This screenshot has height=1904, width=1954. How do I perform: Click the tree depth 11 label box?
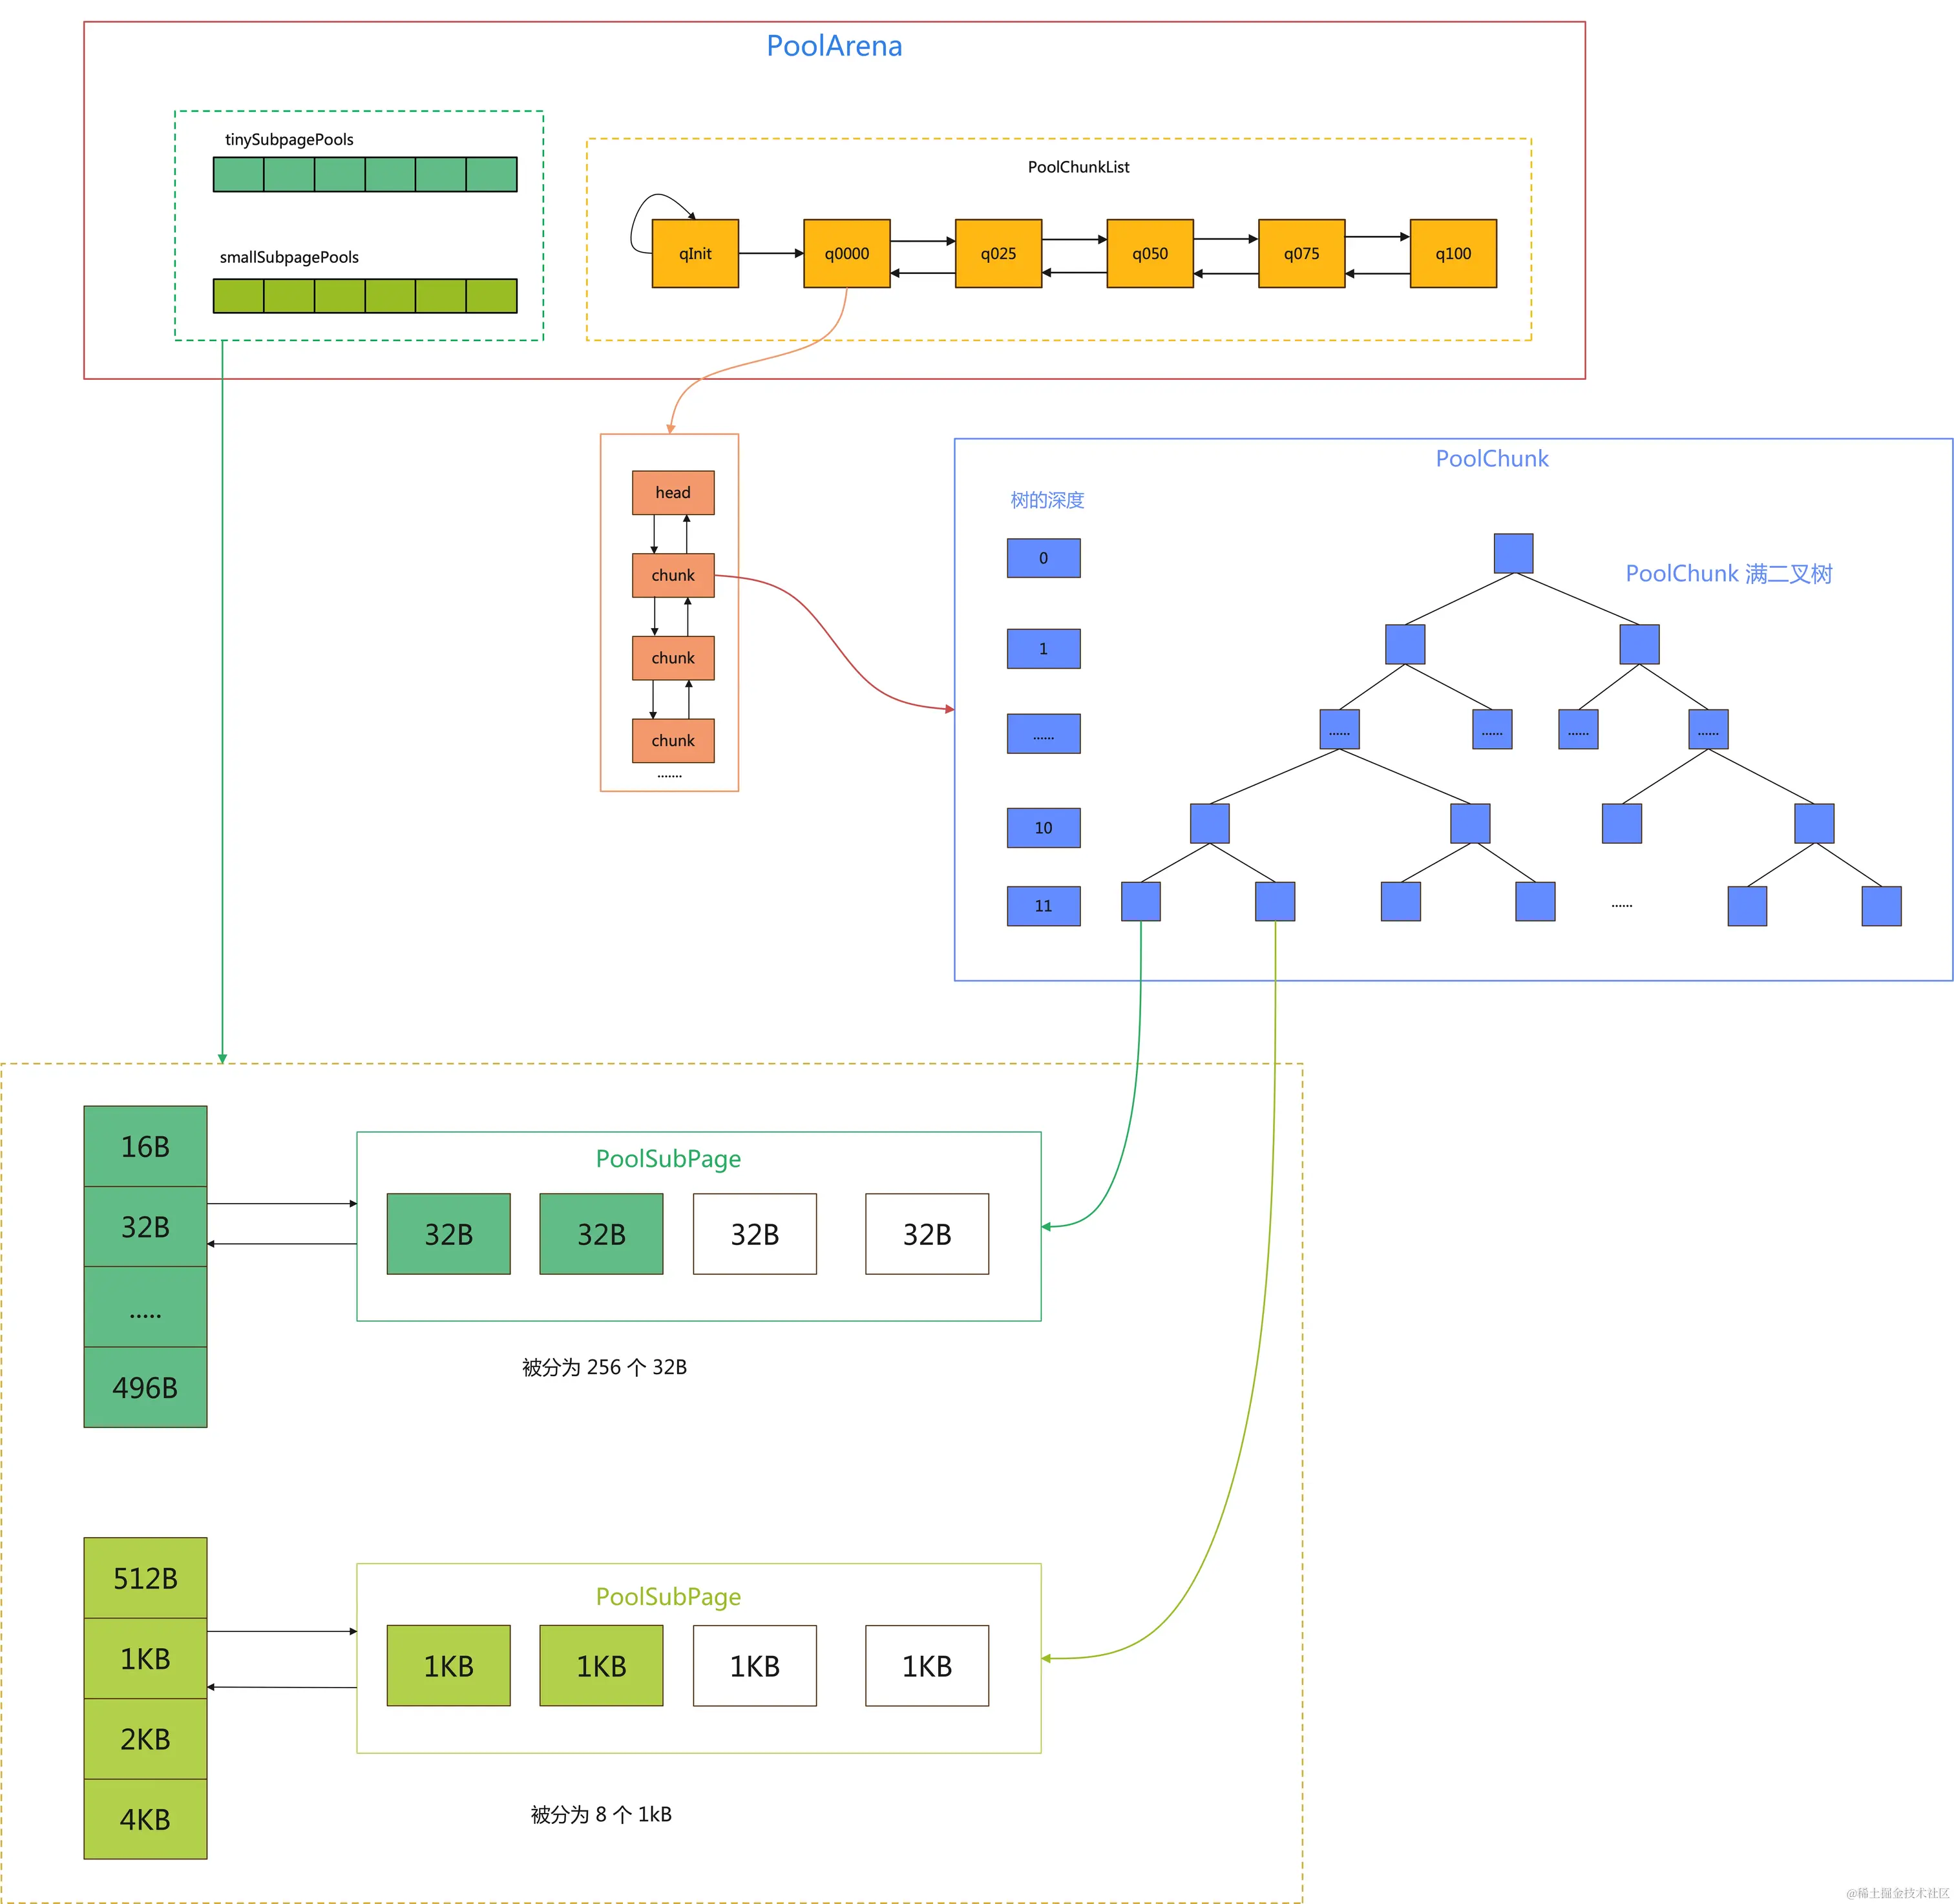coord(1042,906)
